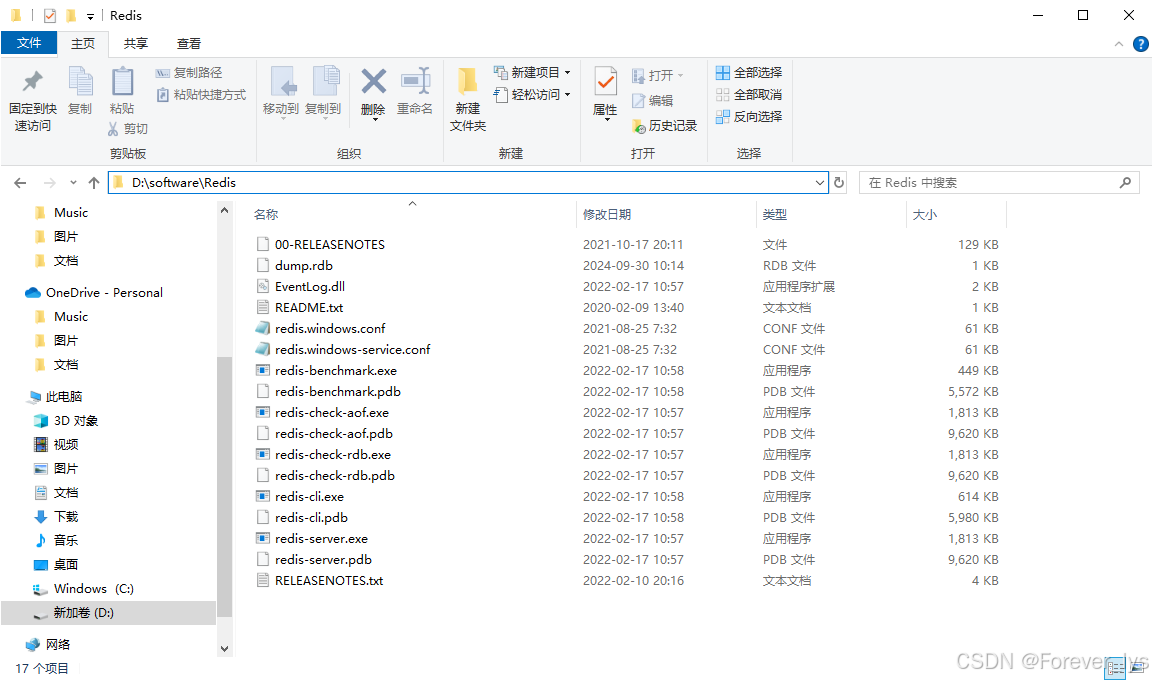Open the Quick Access Toolbar customize dropdown

90,16
